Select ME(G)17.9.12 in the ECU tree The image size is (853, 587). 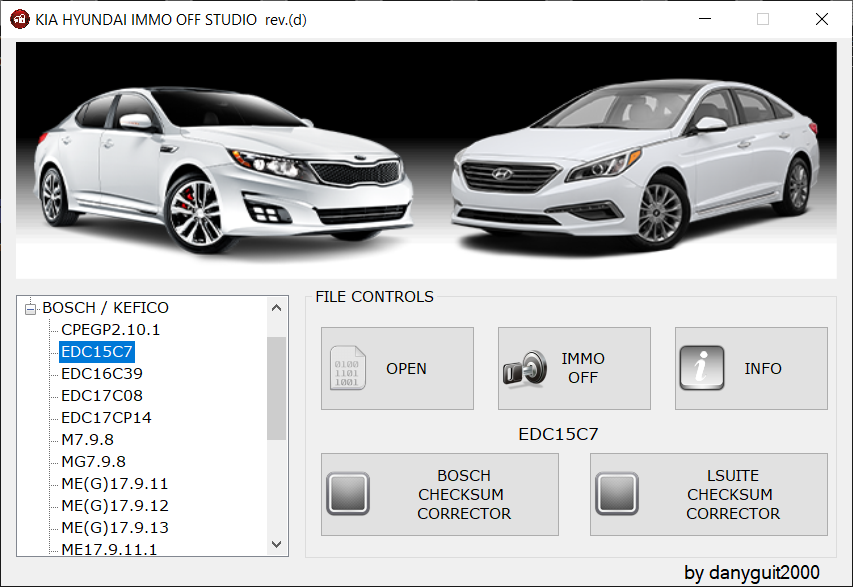(115, 506)
